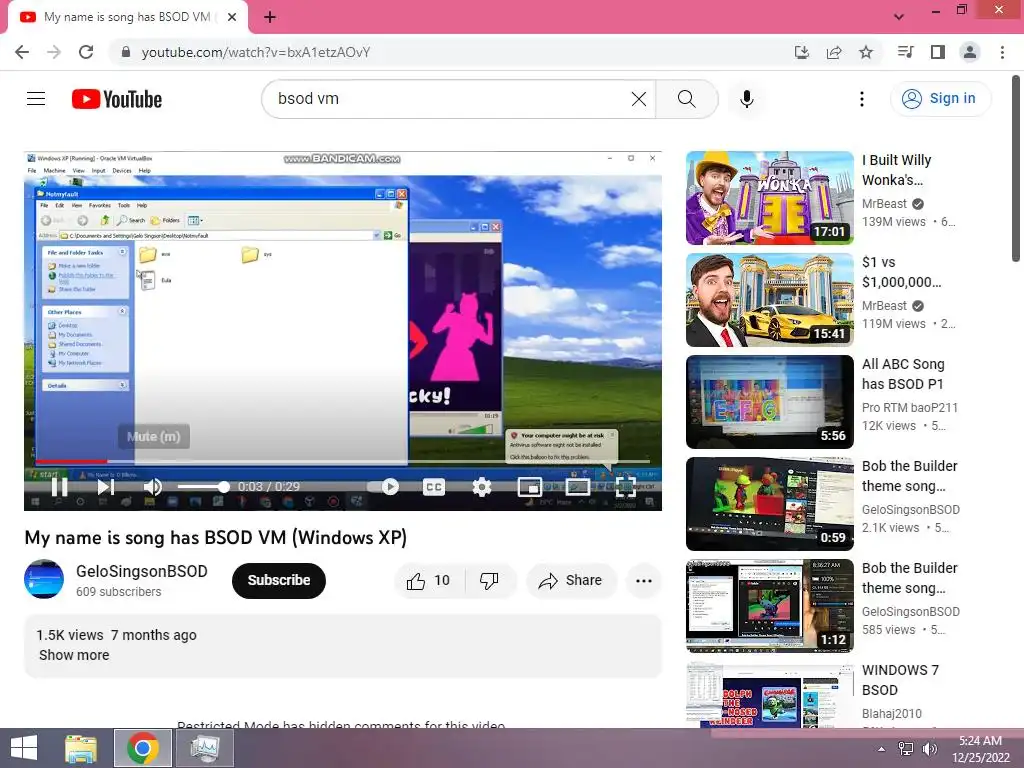The image size is (1024, 768).
Task: Open Bob the Builder 0:59 thumbnail
Action: tap(769, 504)
